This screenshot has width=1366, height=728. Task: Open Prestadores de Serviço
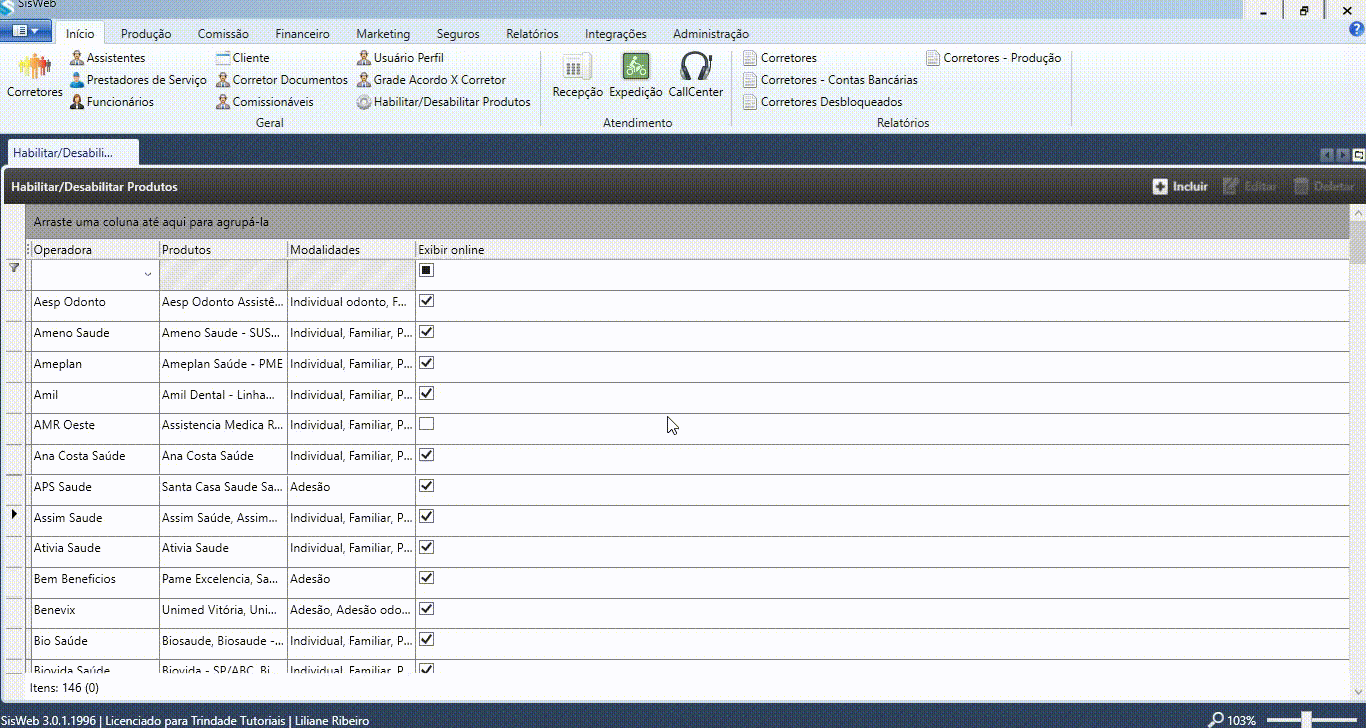pyautogui.click(x=138, y=80)
